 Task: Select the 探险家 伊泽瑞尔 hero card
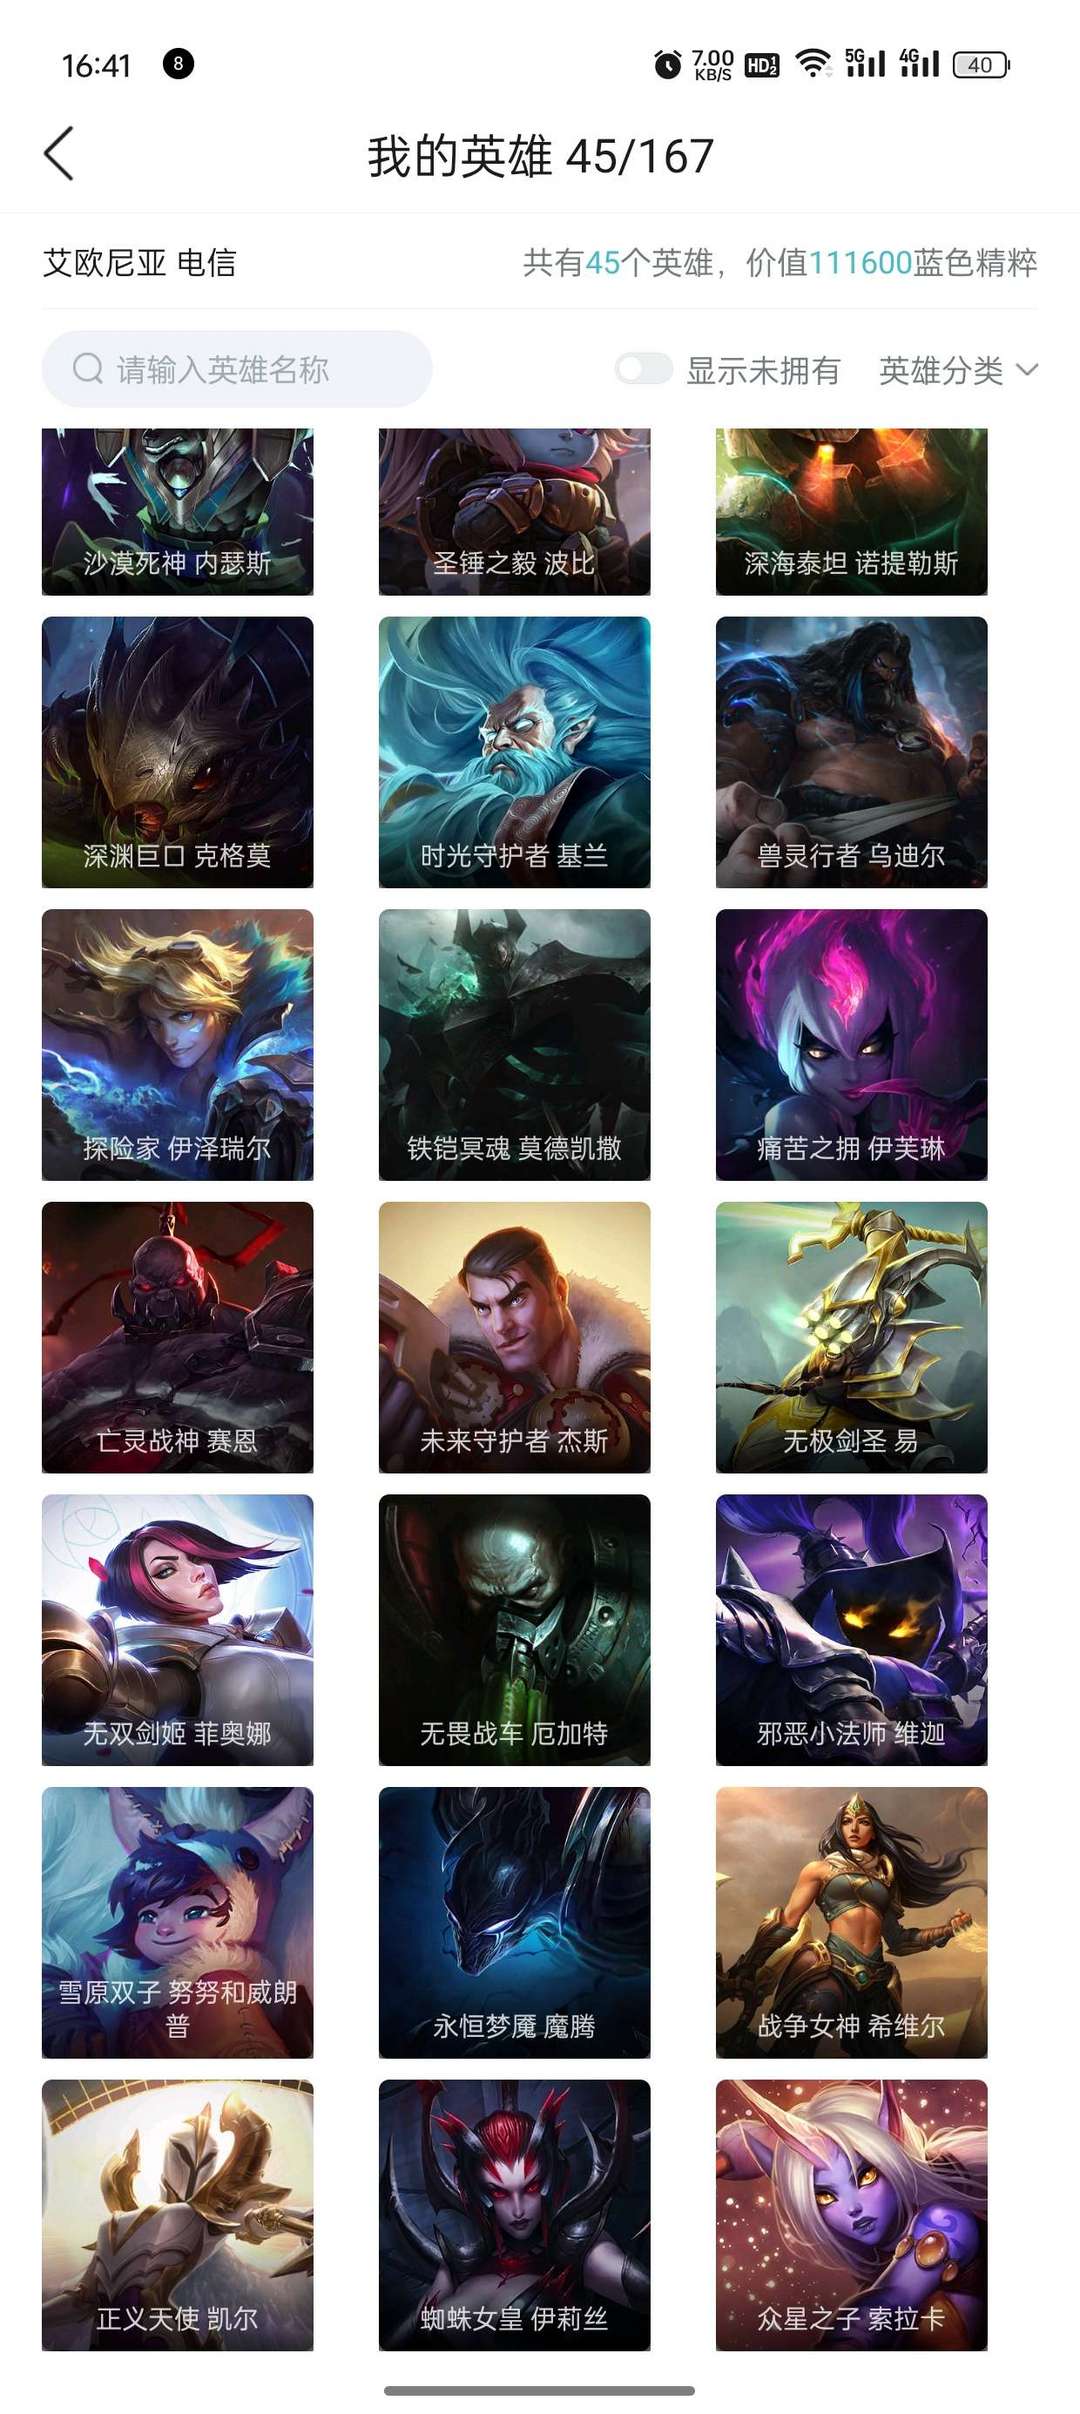click(177, 1045)
